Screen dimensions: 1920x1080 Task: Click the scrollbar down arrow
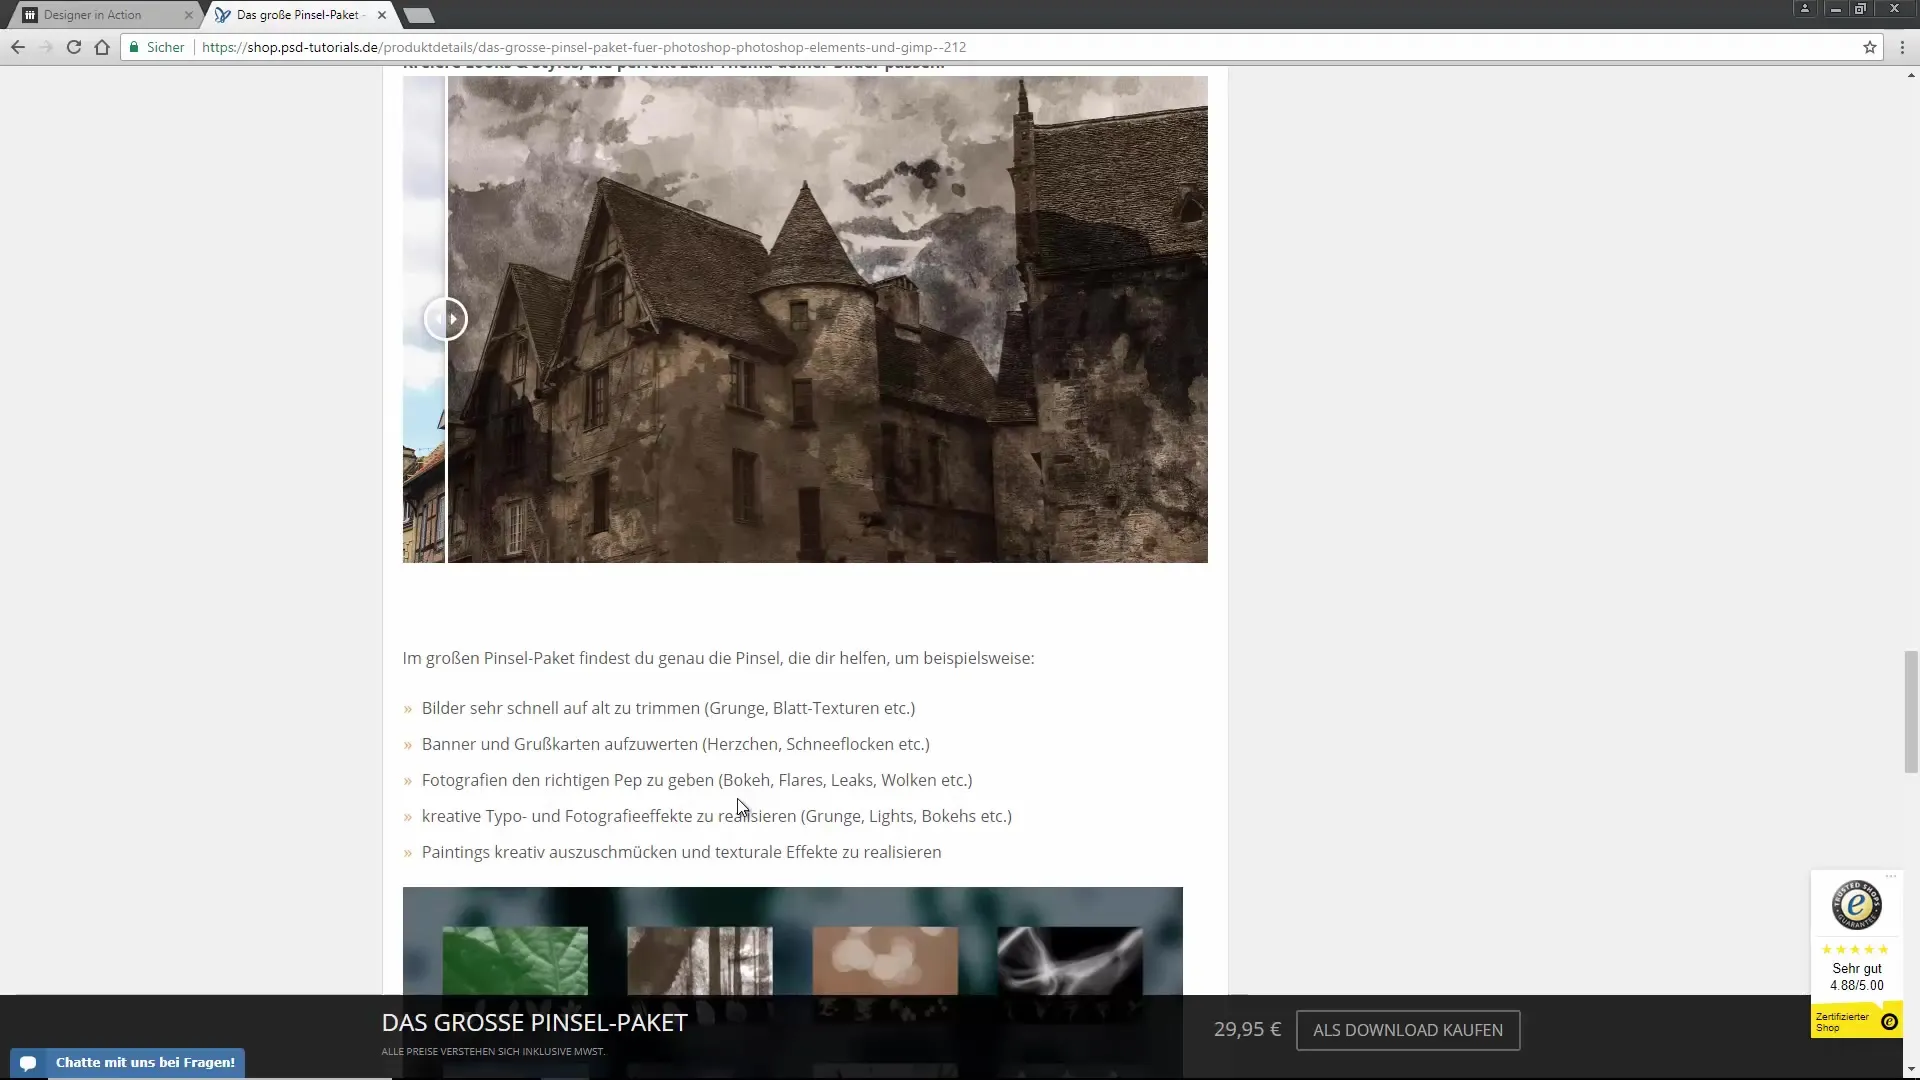pos(1911,1071)
